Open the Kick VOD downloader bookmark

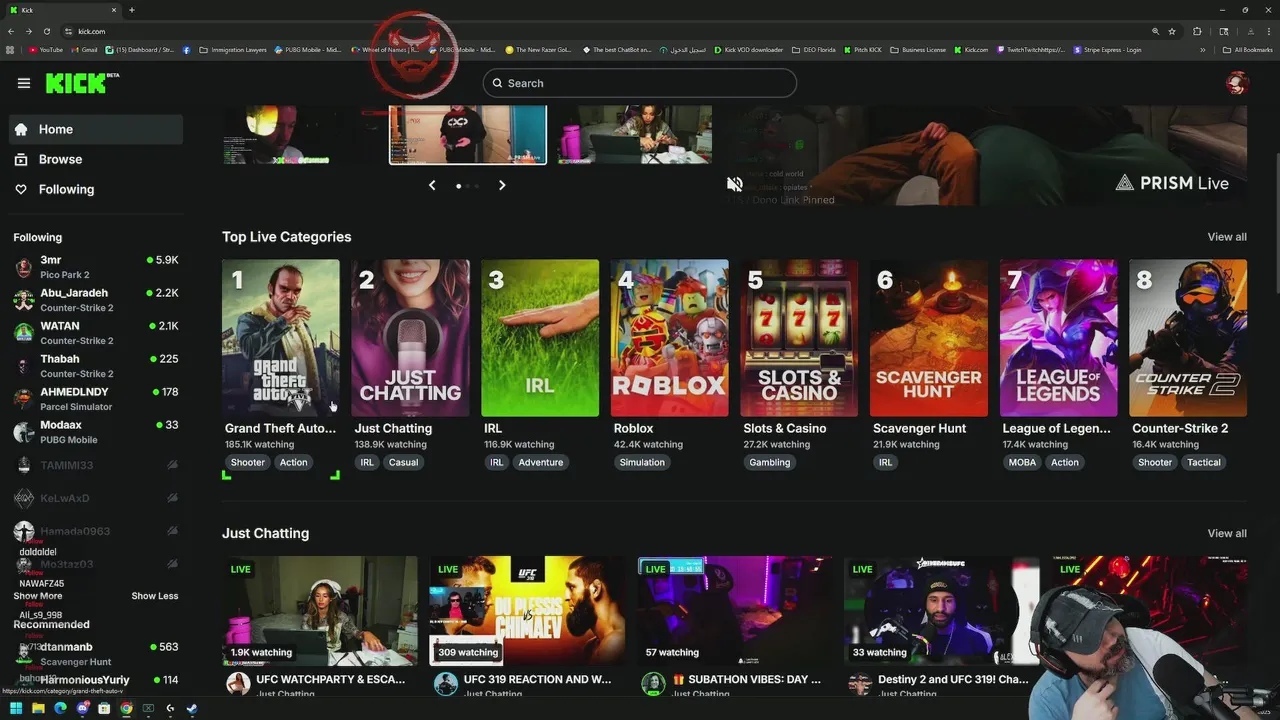click(x=748, y=50)
